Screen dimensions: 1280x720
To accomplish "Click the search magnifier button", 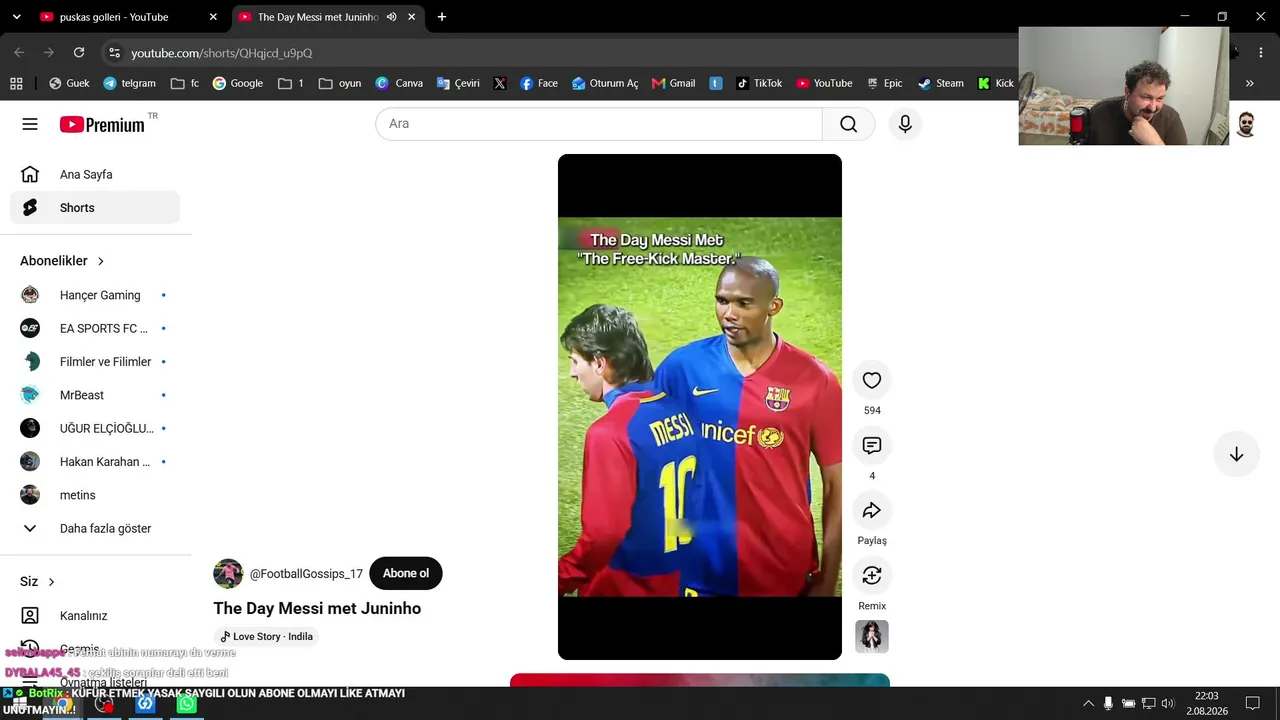I will [848, 124].
